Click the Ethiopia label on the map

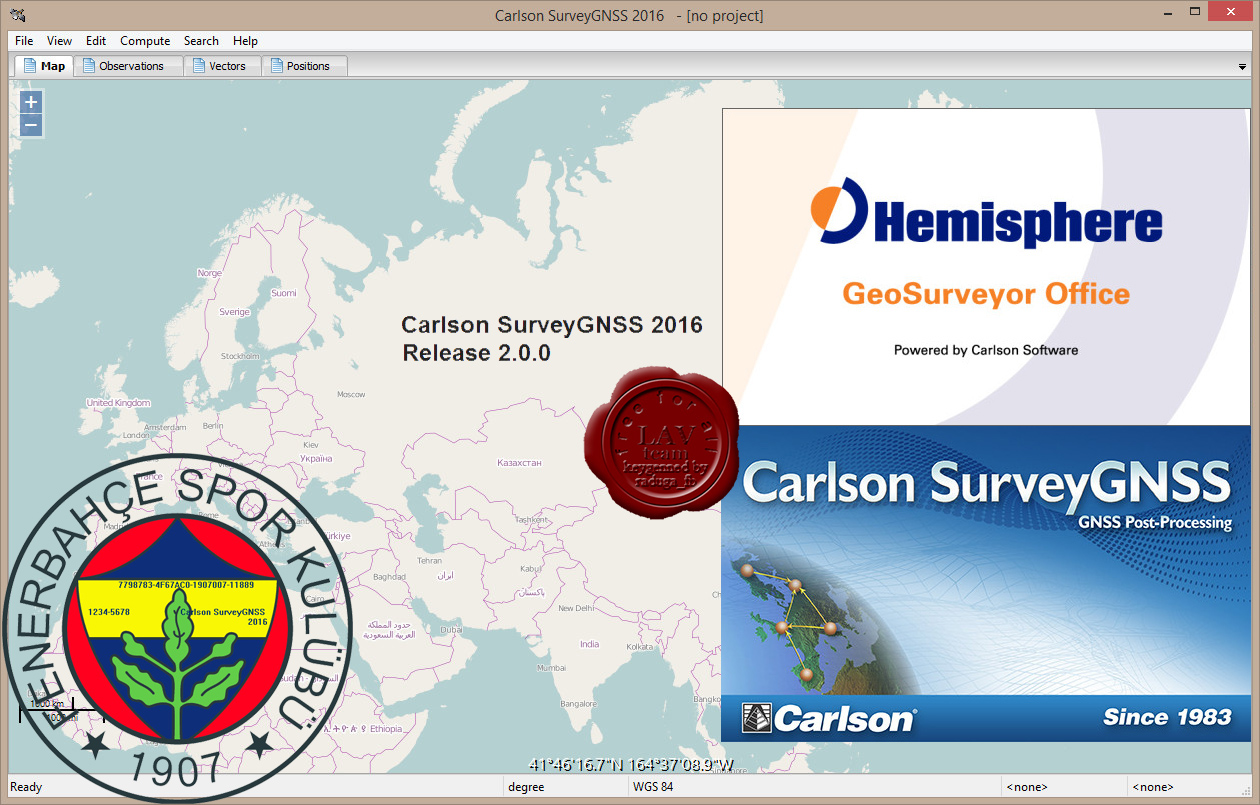[x=386, y=730]
